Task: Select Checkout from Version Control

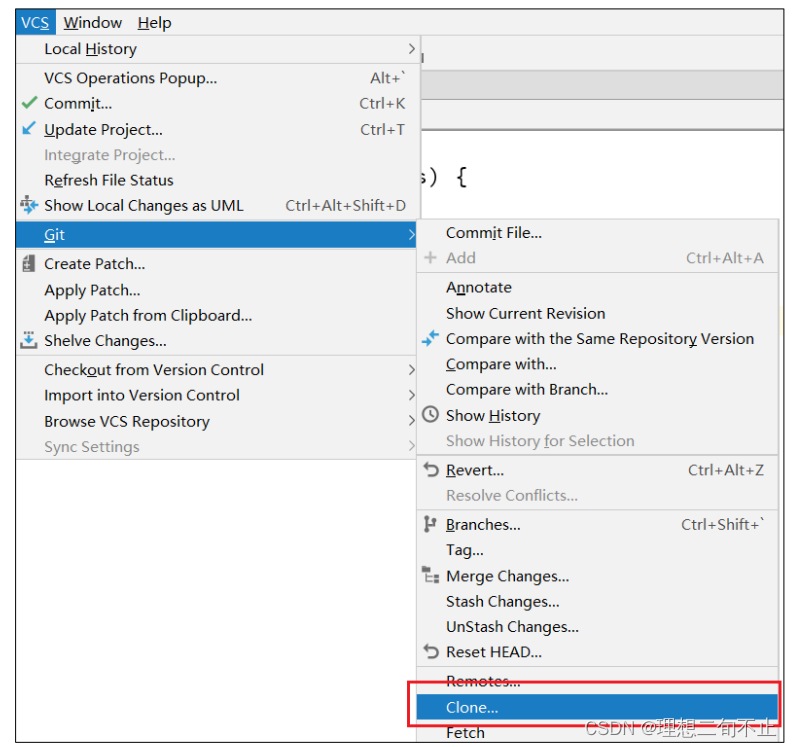Action: pyautogui.click(x=216, y=370)
